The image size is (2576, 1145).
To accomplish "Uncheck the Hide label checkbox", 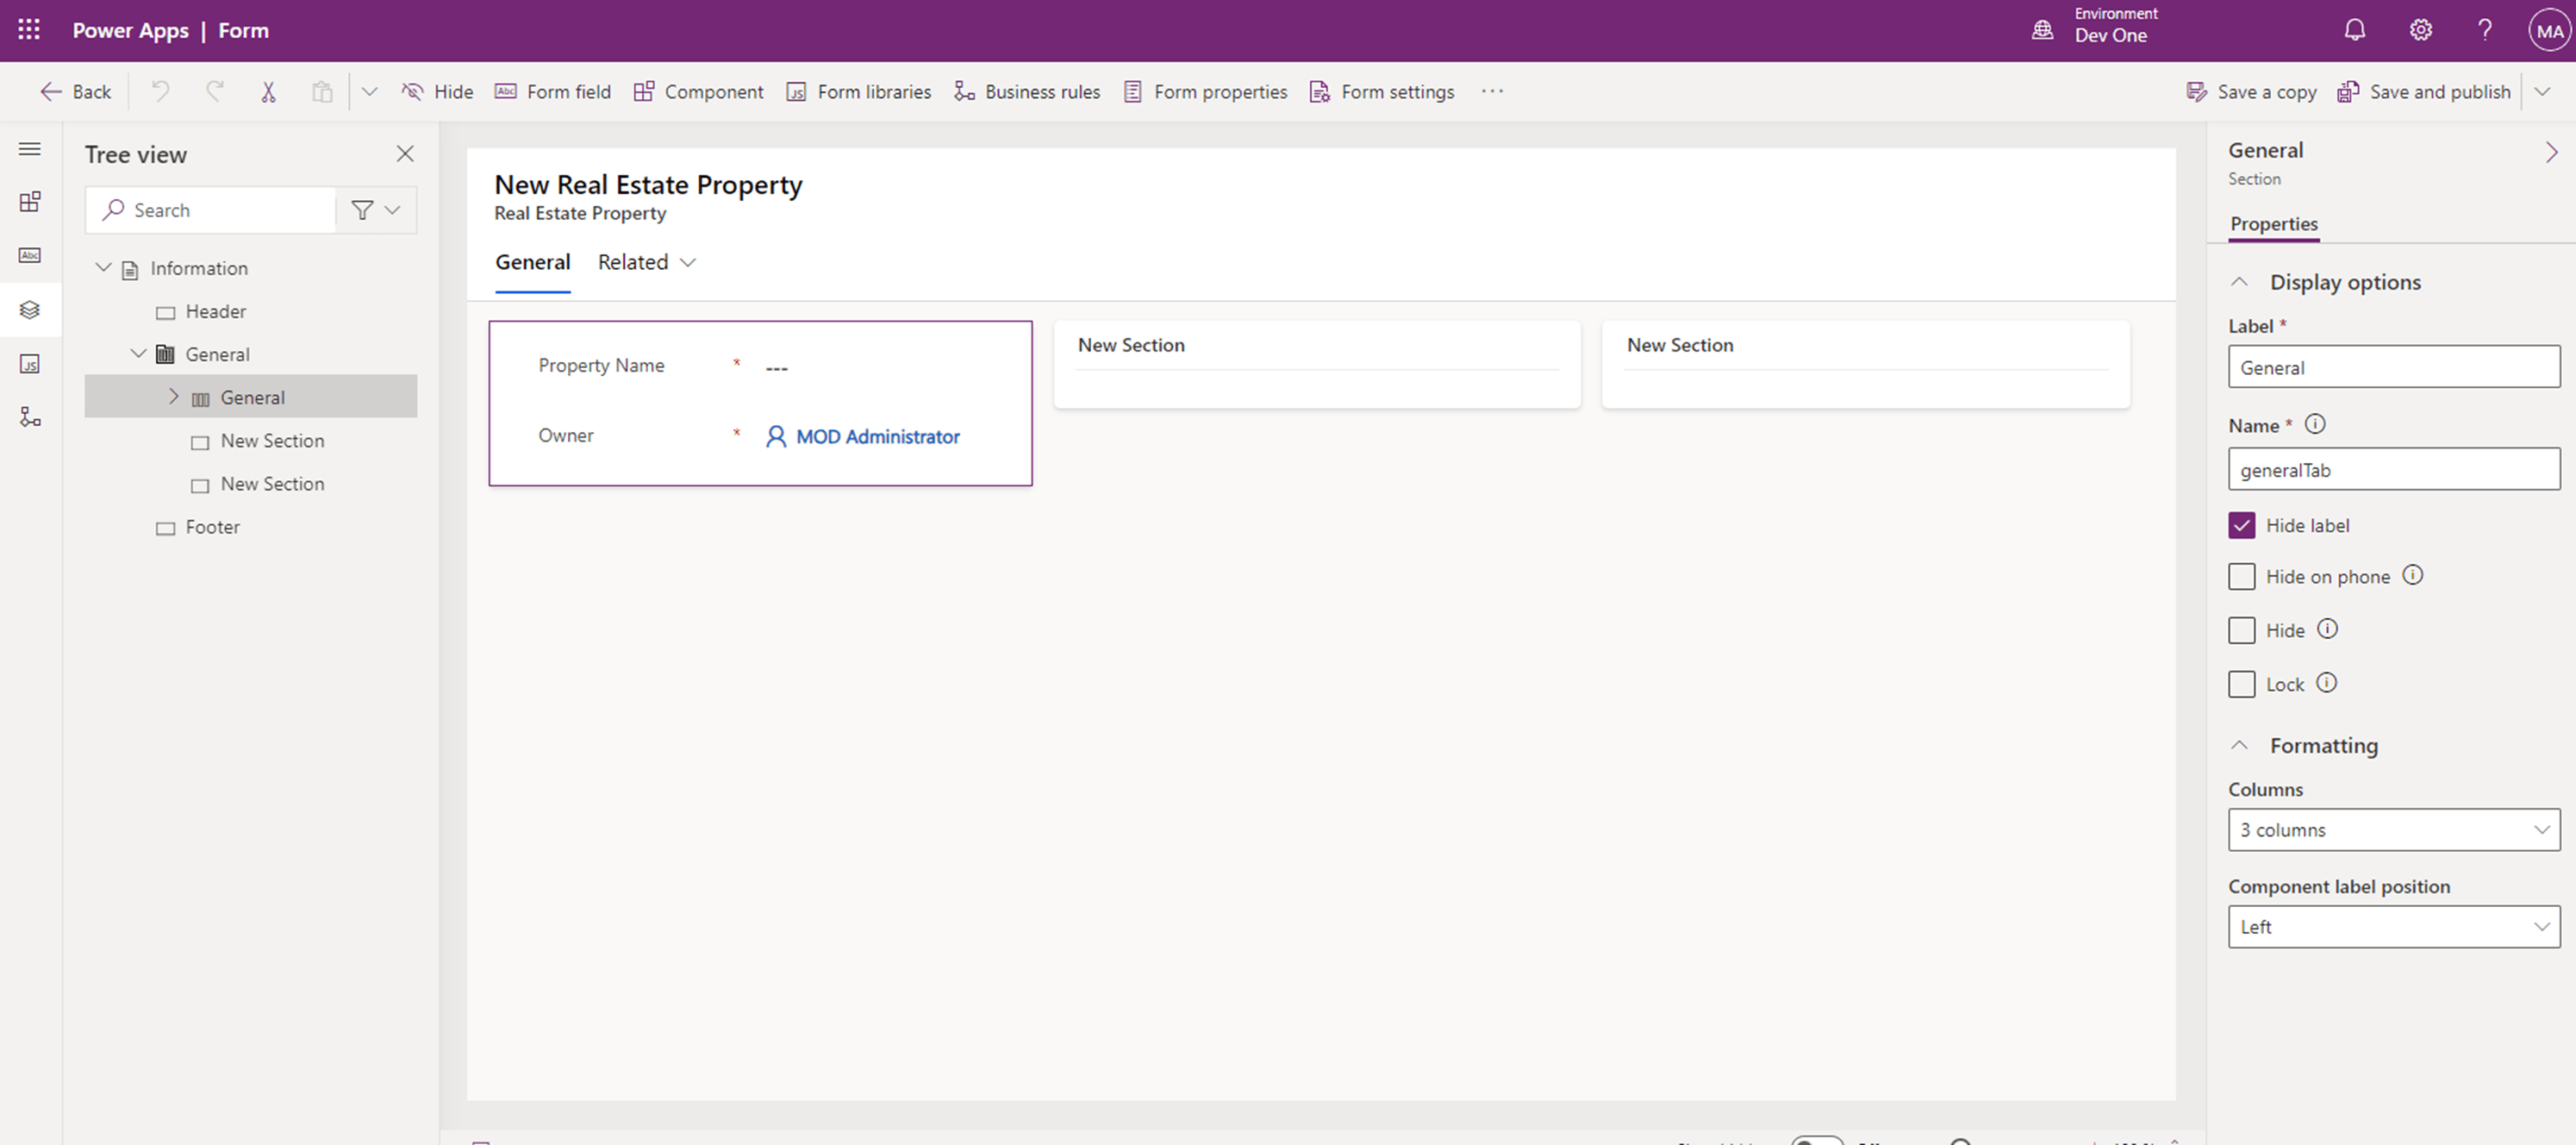I will click(2242, 524).
